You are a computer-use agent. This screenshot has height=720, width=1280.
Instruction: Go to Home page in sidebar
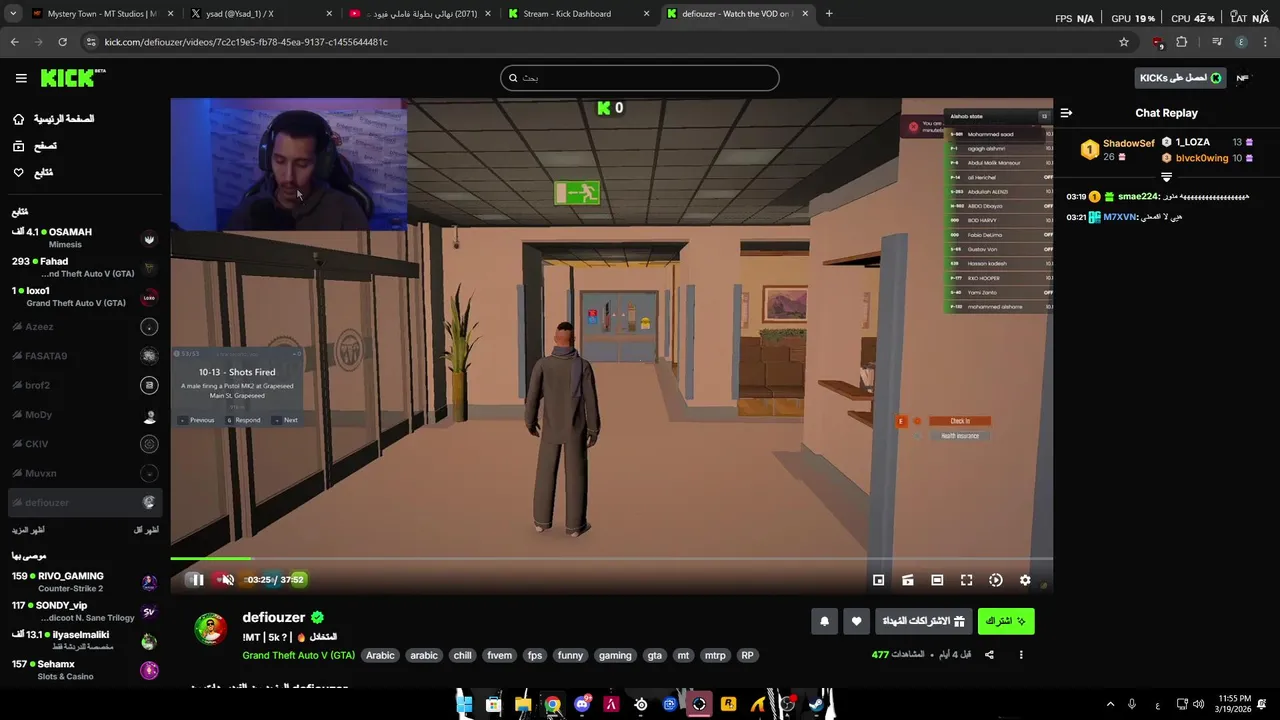pos(55,119)
